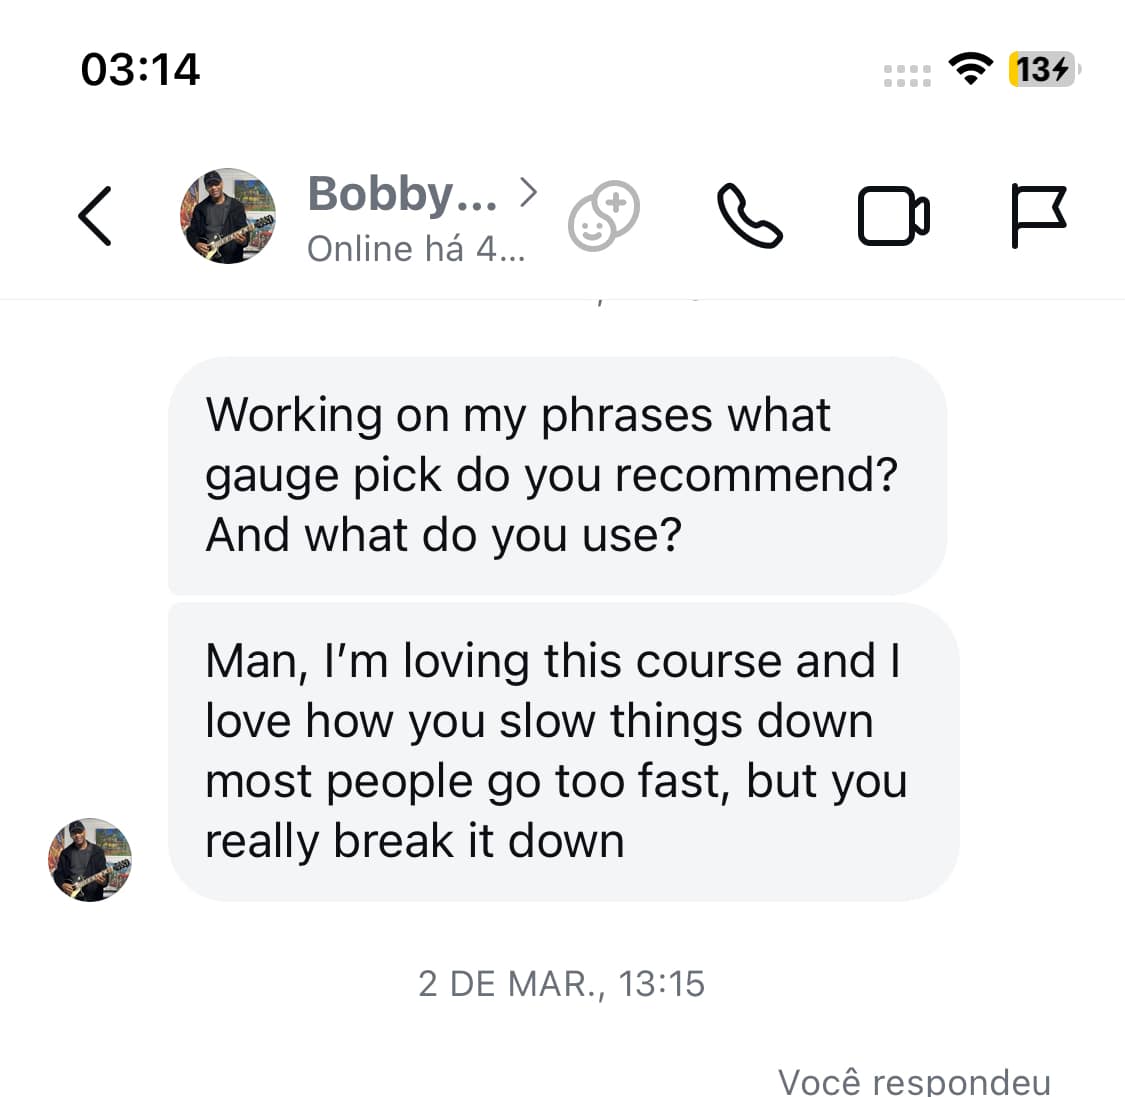The width and height of the screenshot is (1125, 1097).
Task: Tap the Wi-Fi status icon
Action: pos(969,69)
